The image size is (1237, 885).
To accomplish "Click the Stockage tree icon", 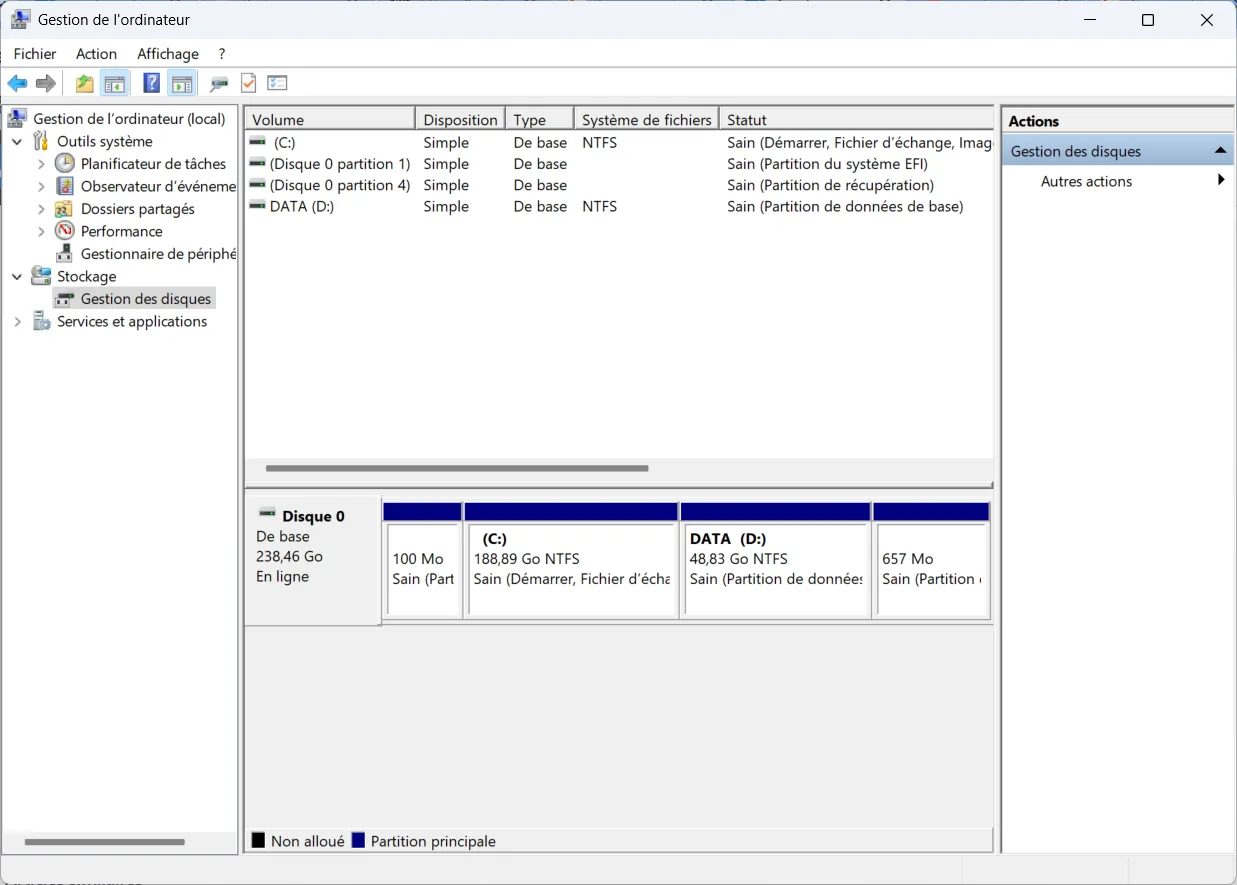I will (41, 276).
